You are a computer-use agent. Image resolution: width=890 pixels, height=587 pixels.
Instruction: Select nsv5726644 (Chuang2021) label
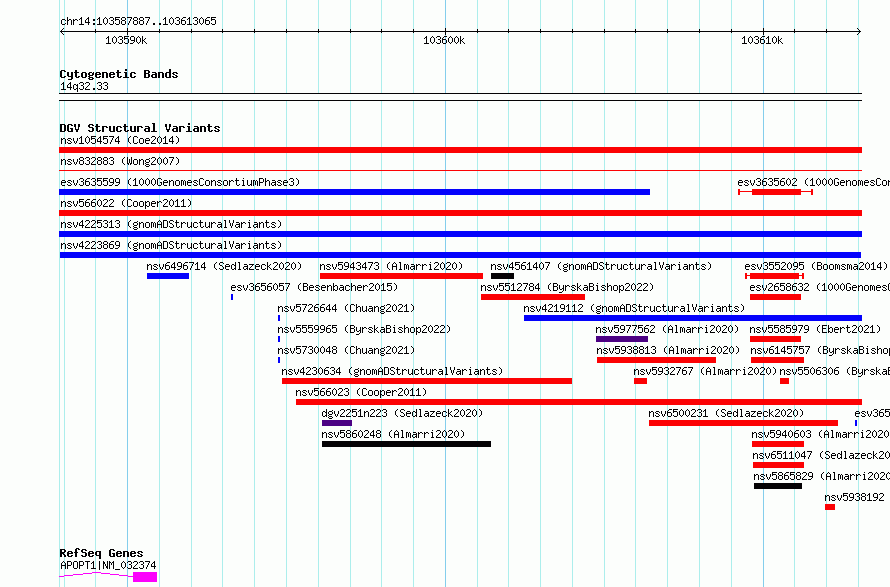pos(346,308)
